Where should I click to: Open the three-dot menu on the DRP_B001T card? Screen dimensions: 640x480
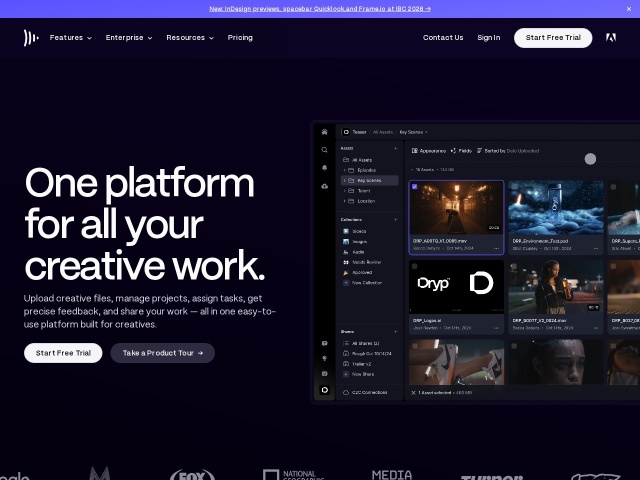click(x=596, y=328)
